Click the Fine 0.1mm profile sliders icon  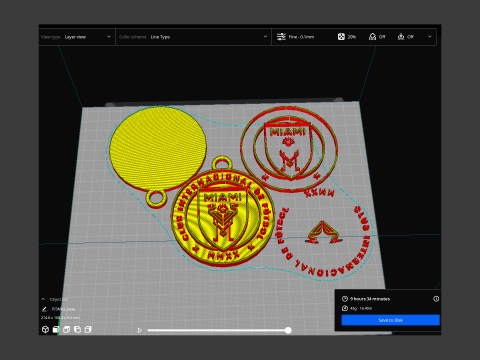[281, 37]
